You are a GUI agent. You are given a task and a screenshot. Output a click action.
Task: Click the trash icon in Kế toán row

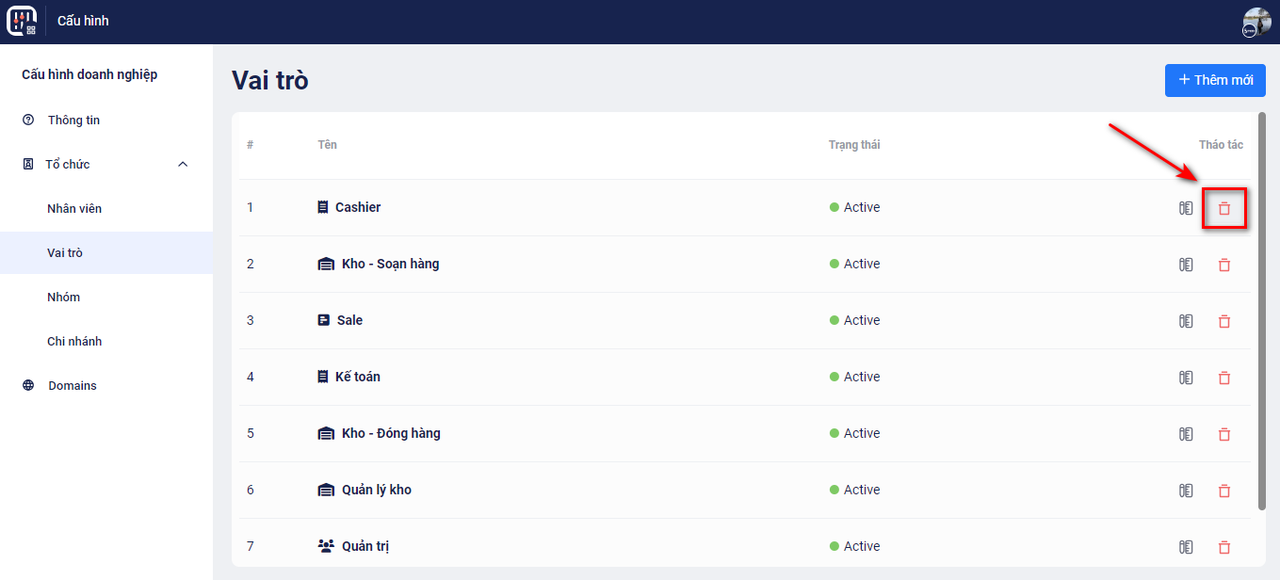1224,377
